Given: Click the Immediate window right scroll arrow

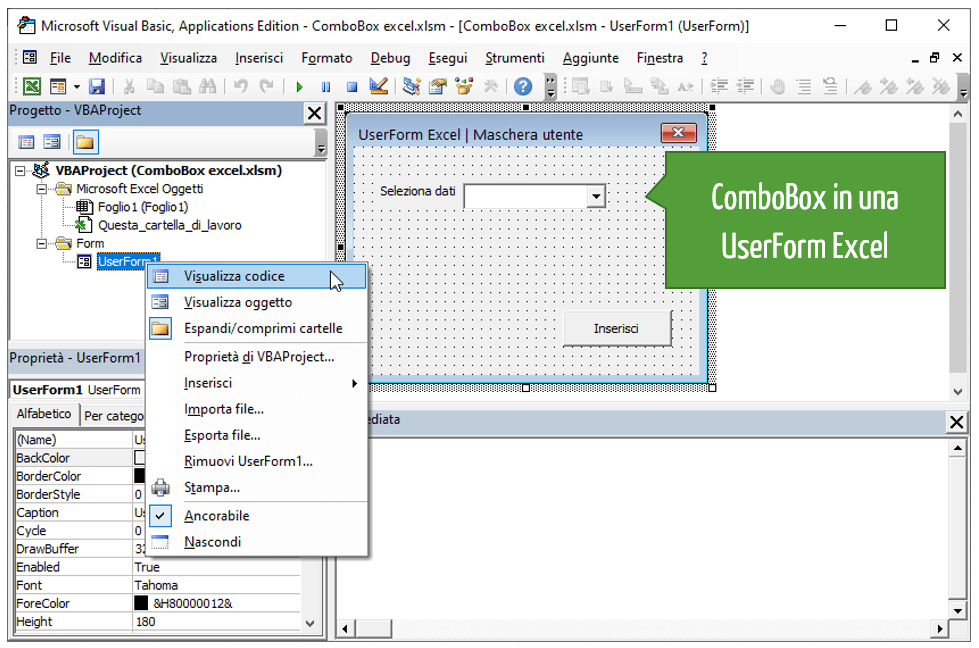Looking at the screenshot, I should pos(940,629).
